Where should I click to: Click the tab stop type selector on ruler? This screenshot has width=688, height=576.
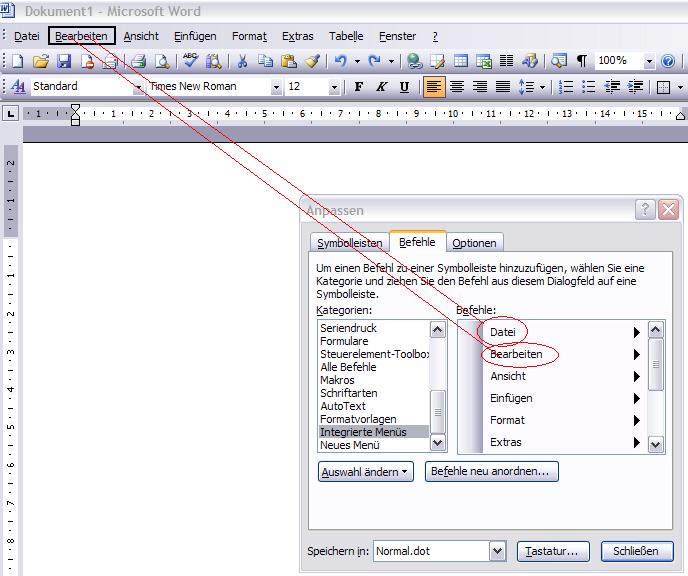pos(11,114)
